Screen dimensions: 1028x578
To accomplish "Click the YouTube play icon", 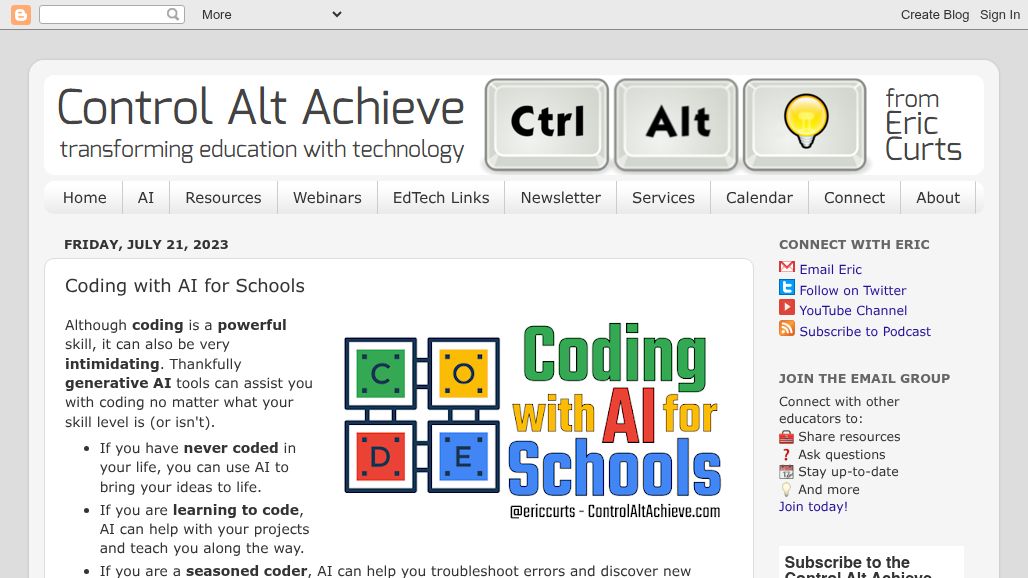I will point(787,310).
